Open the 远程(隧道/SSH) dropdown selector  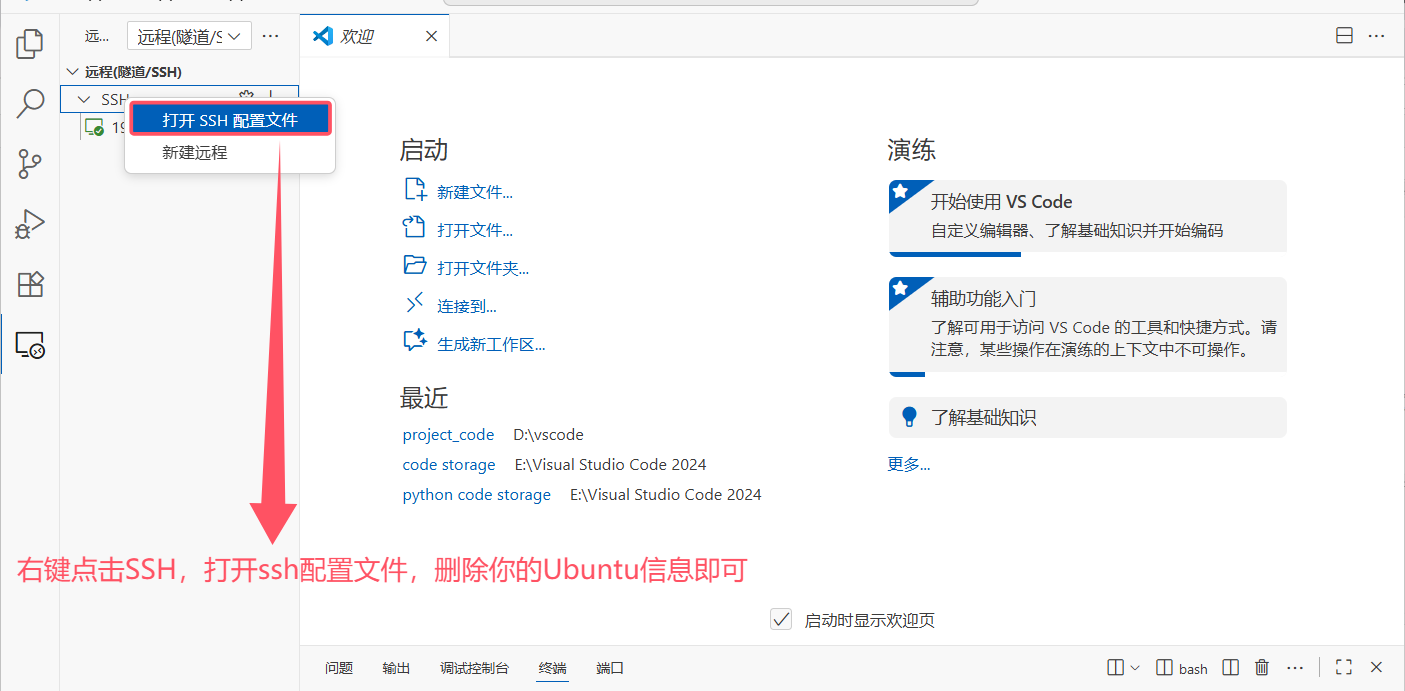click(x=189, y=35)
